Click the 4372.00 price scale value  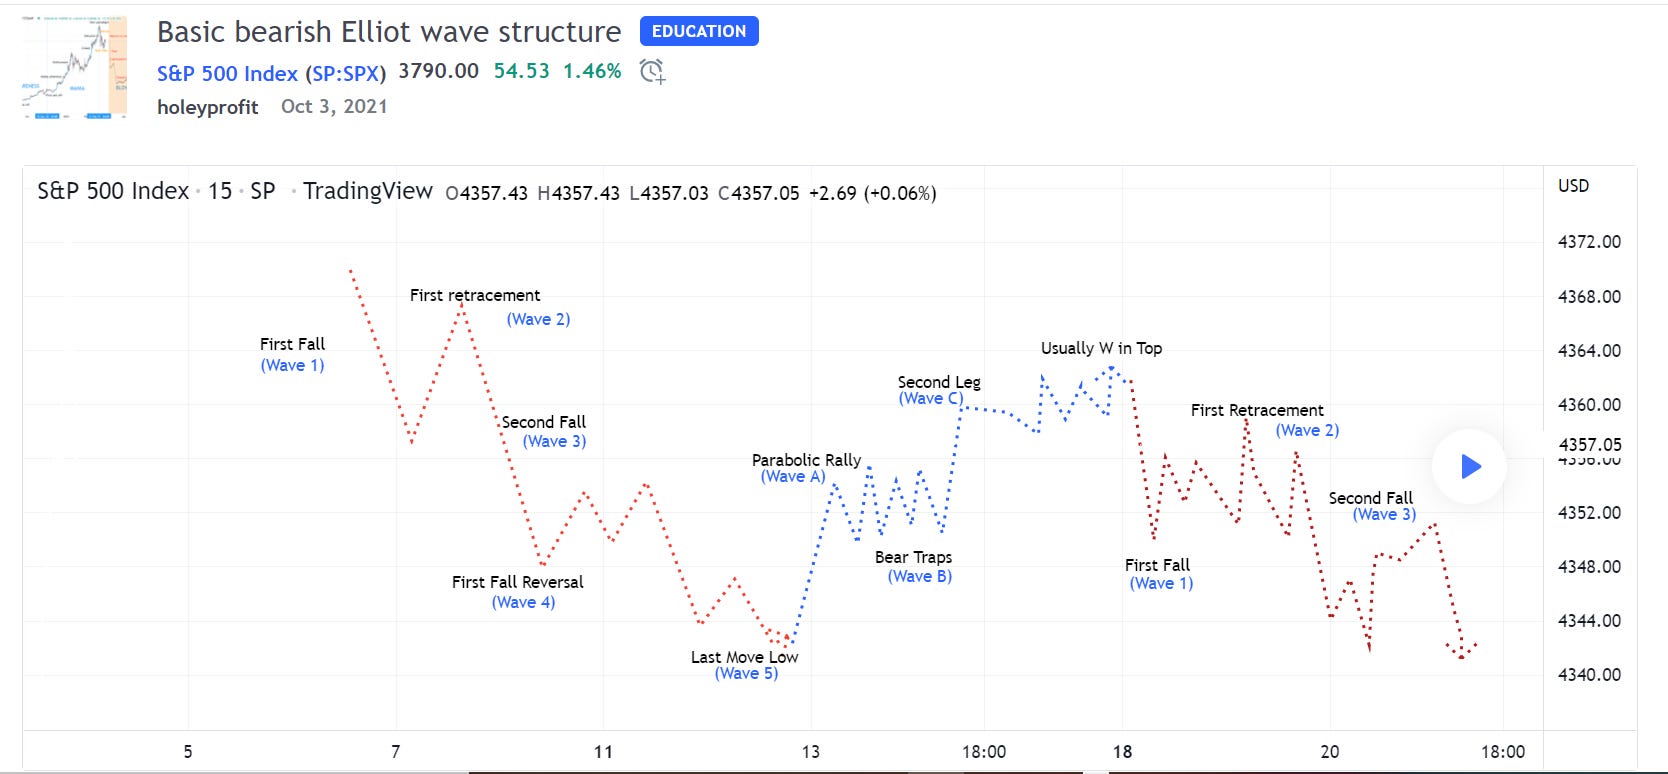1588,242
